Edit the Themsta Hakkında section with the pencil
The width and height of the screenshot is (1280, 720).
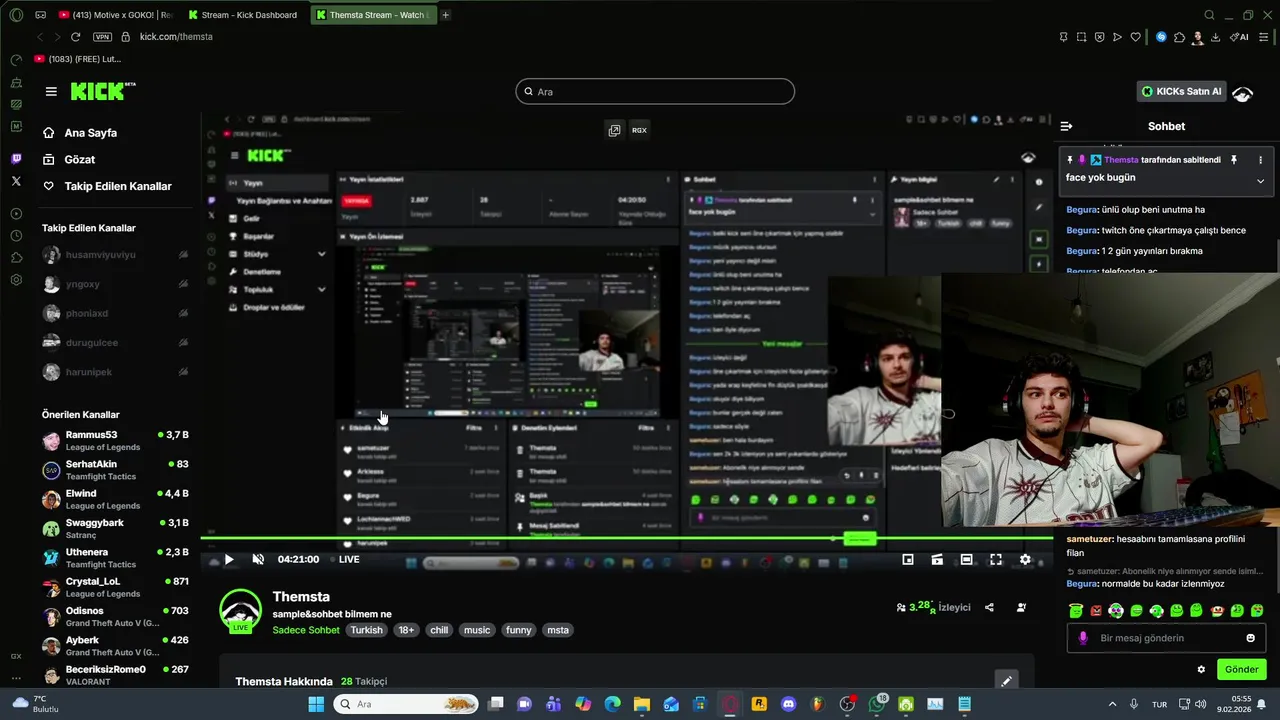pyautogui.click(x=1006, y=681)
